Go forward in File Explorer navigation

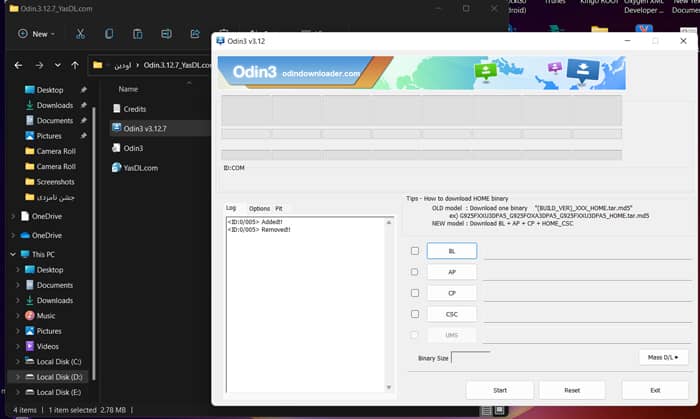(x=39, y=65)
